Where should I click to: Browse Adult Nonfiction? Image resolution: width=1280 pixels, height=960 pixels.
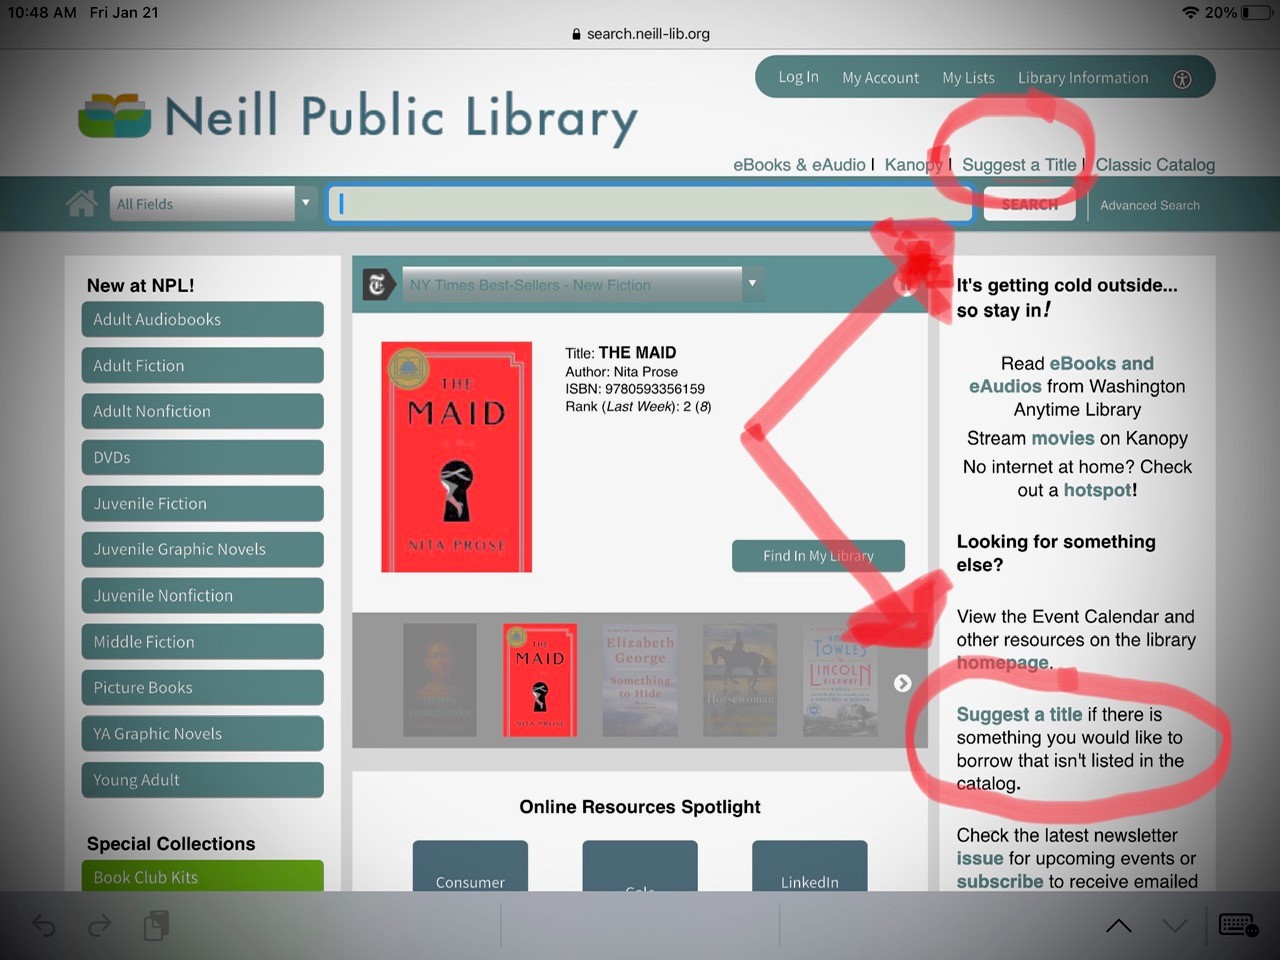pyautogui.click(x=202, y=412)
